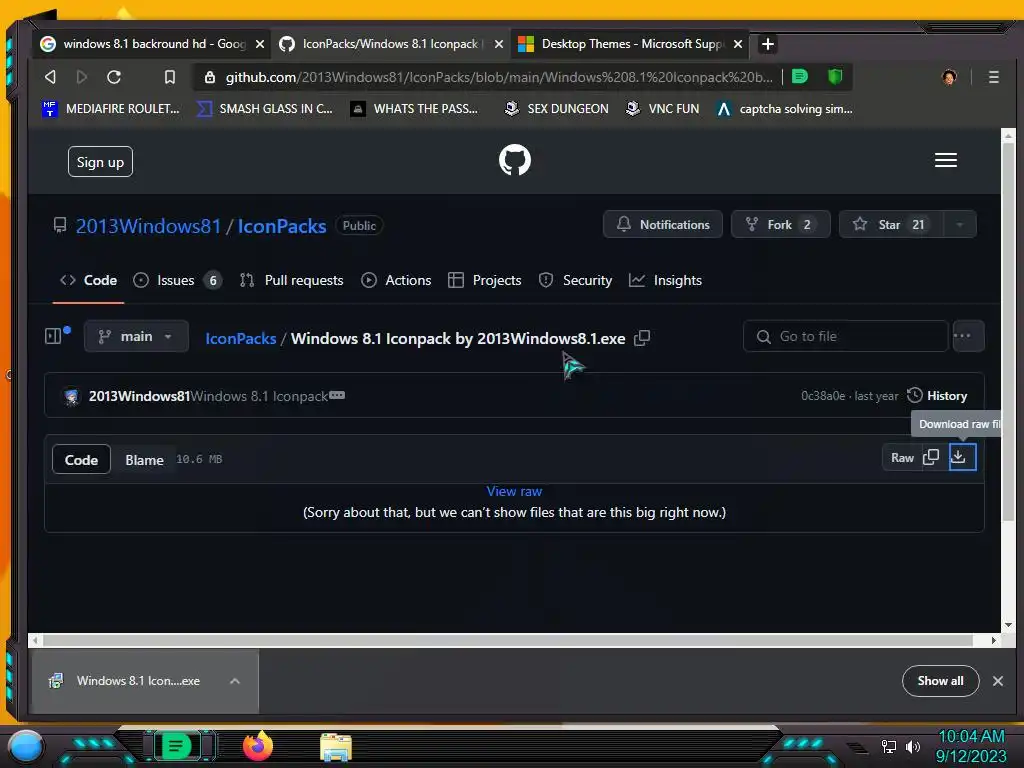This screenshot has width=1024, height=768.
Task: Click the IconPacks breadcrumb link
Action: 240,338
